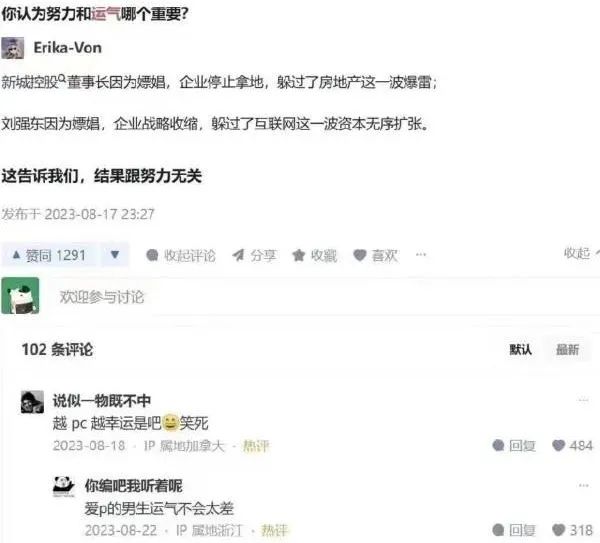
Task: Switch comment sorting to 最新
Action: [x=567, y=349]
